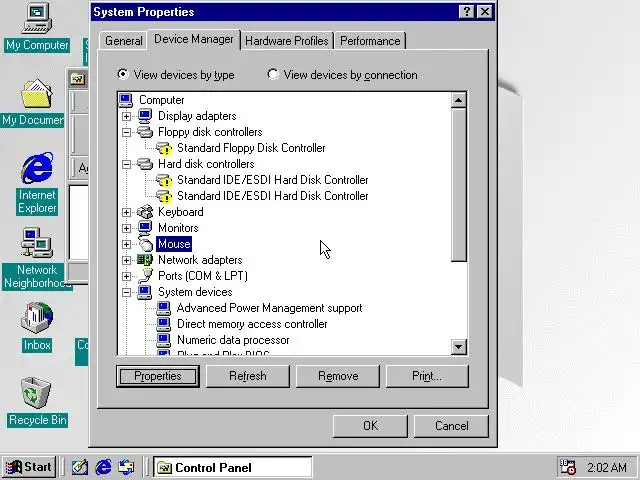Image resolution: width=640 pixels, height=480 pixels.
Task: Click the Print... button
Action: click(x=427, y=376)
